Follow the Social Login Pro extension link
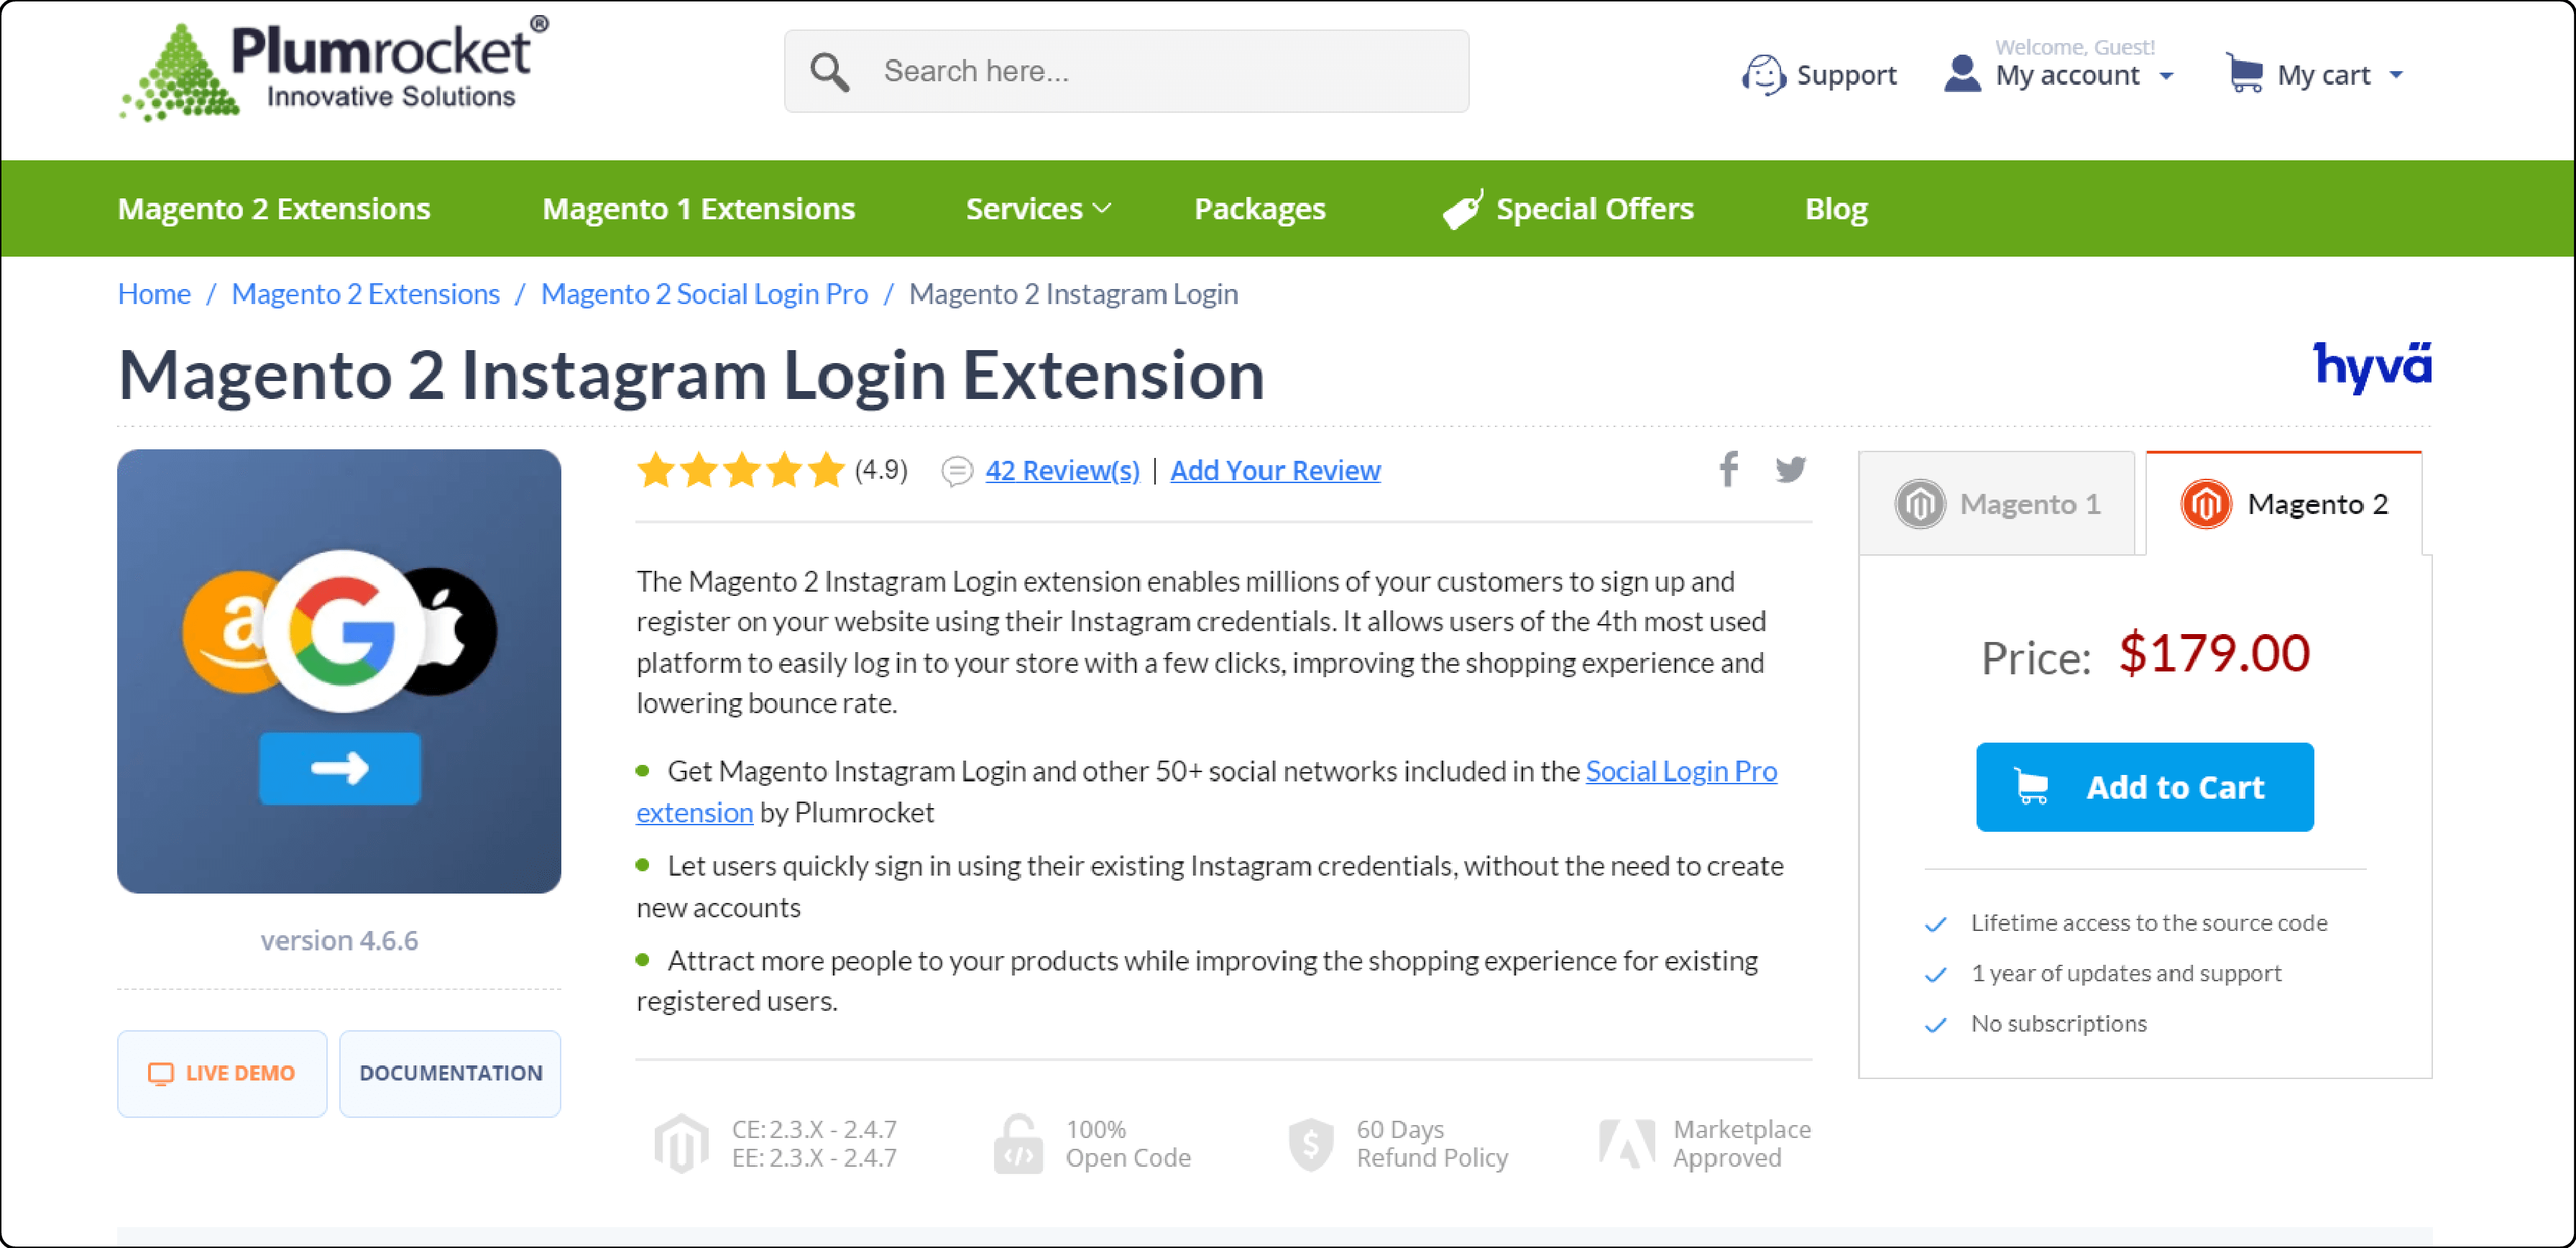The height and width of the screenshot is (1248, 2576). point(1681,771)
